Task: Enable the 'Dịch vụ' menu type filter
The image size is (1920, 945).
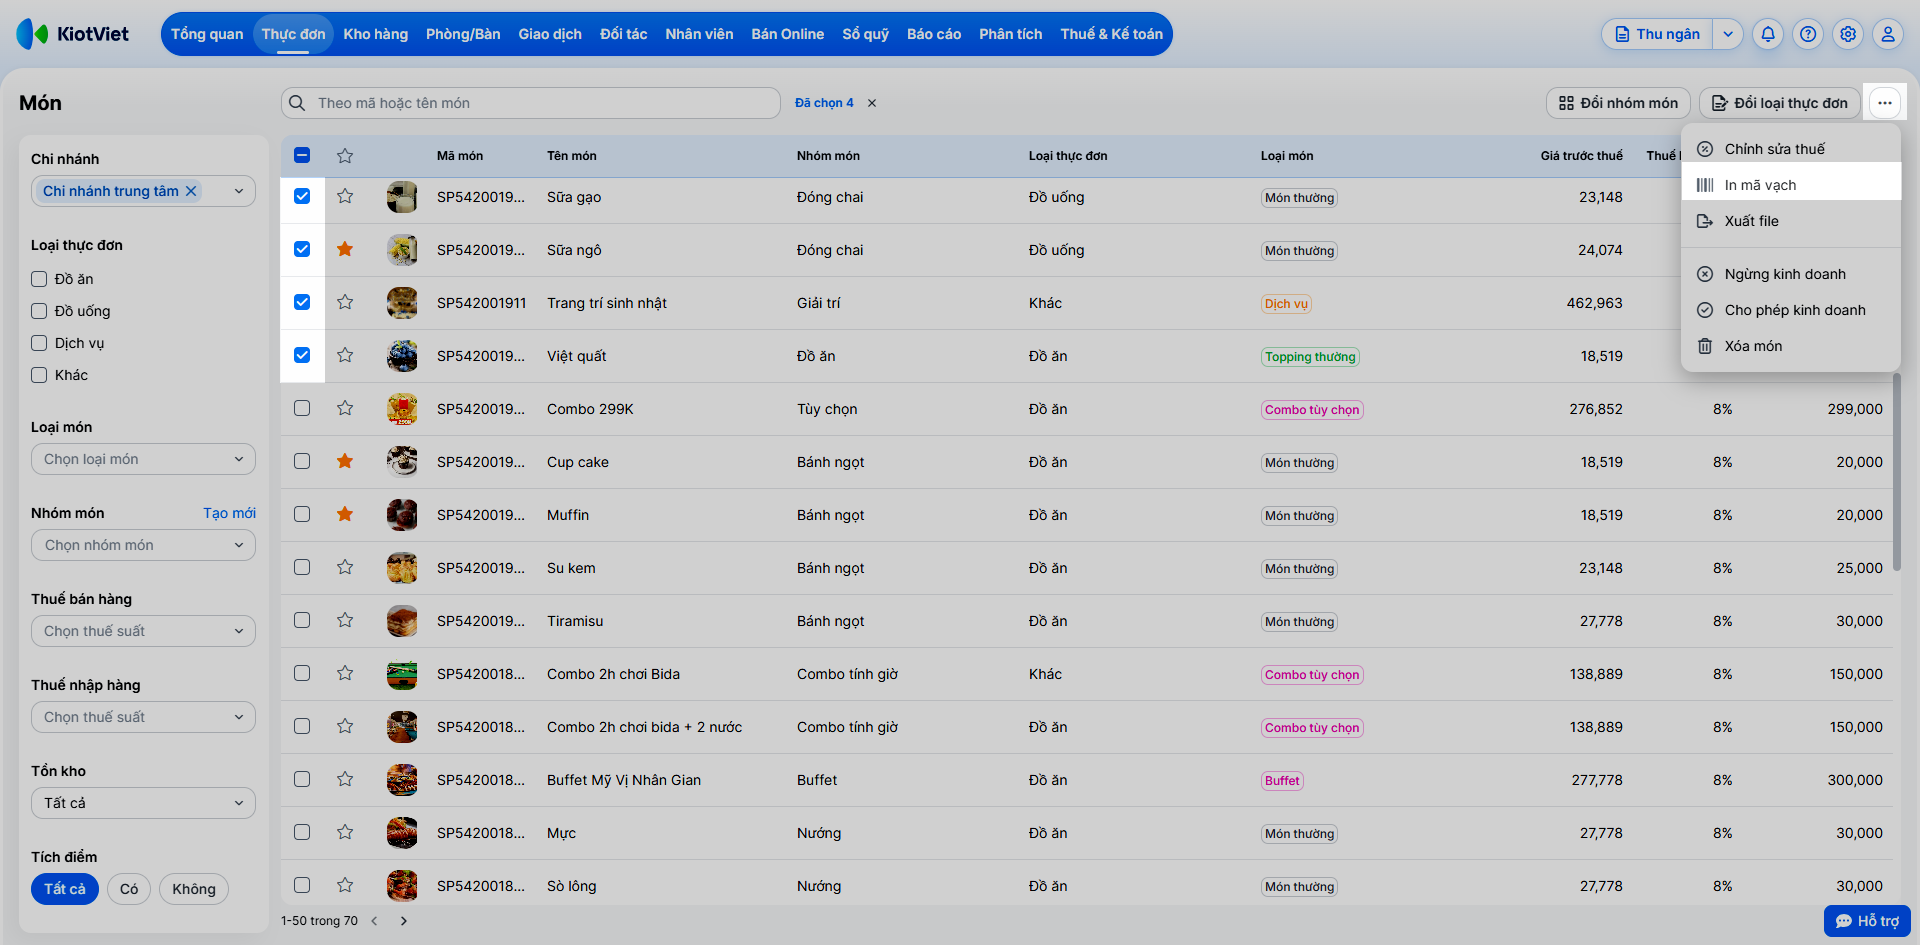Action: [39, 343]
